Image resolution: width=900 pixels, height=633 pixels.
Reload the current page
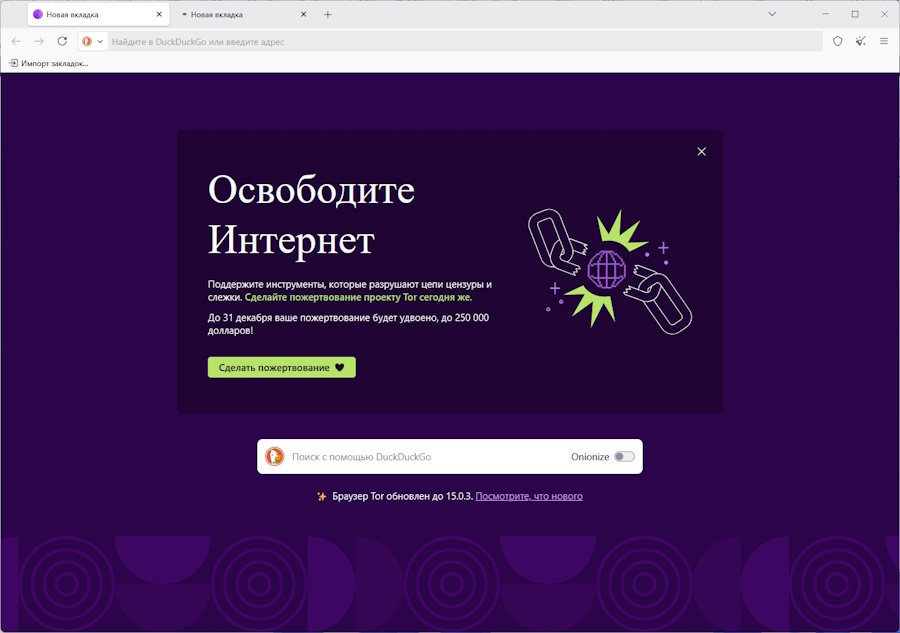pos(62,41)
